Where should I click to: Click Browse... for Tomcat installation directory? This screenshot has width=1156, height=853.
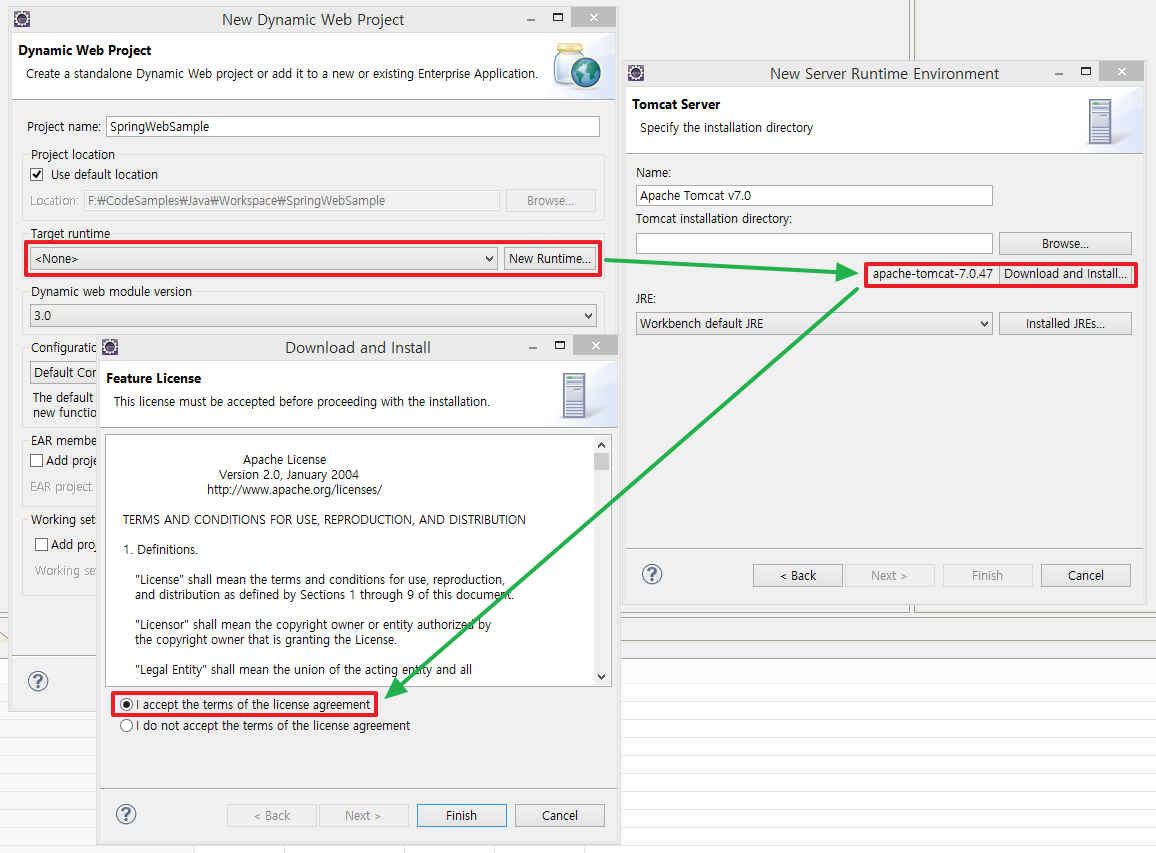pyautogui.click(x=1065, y=243)
